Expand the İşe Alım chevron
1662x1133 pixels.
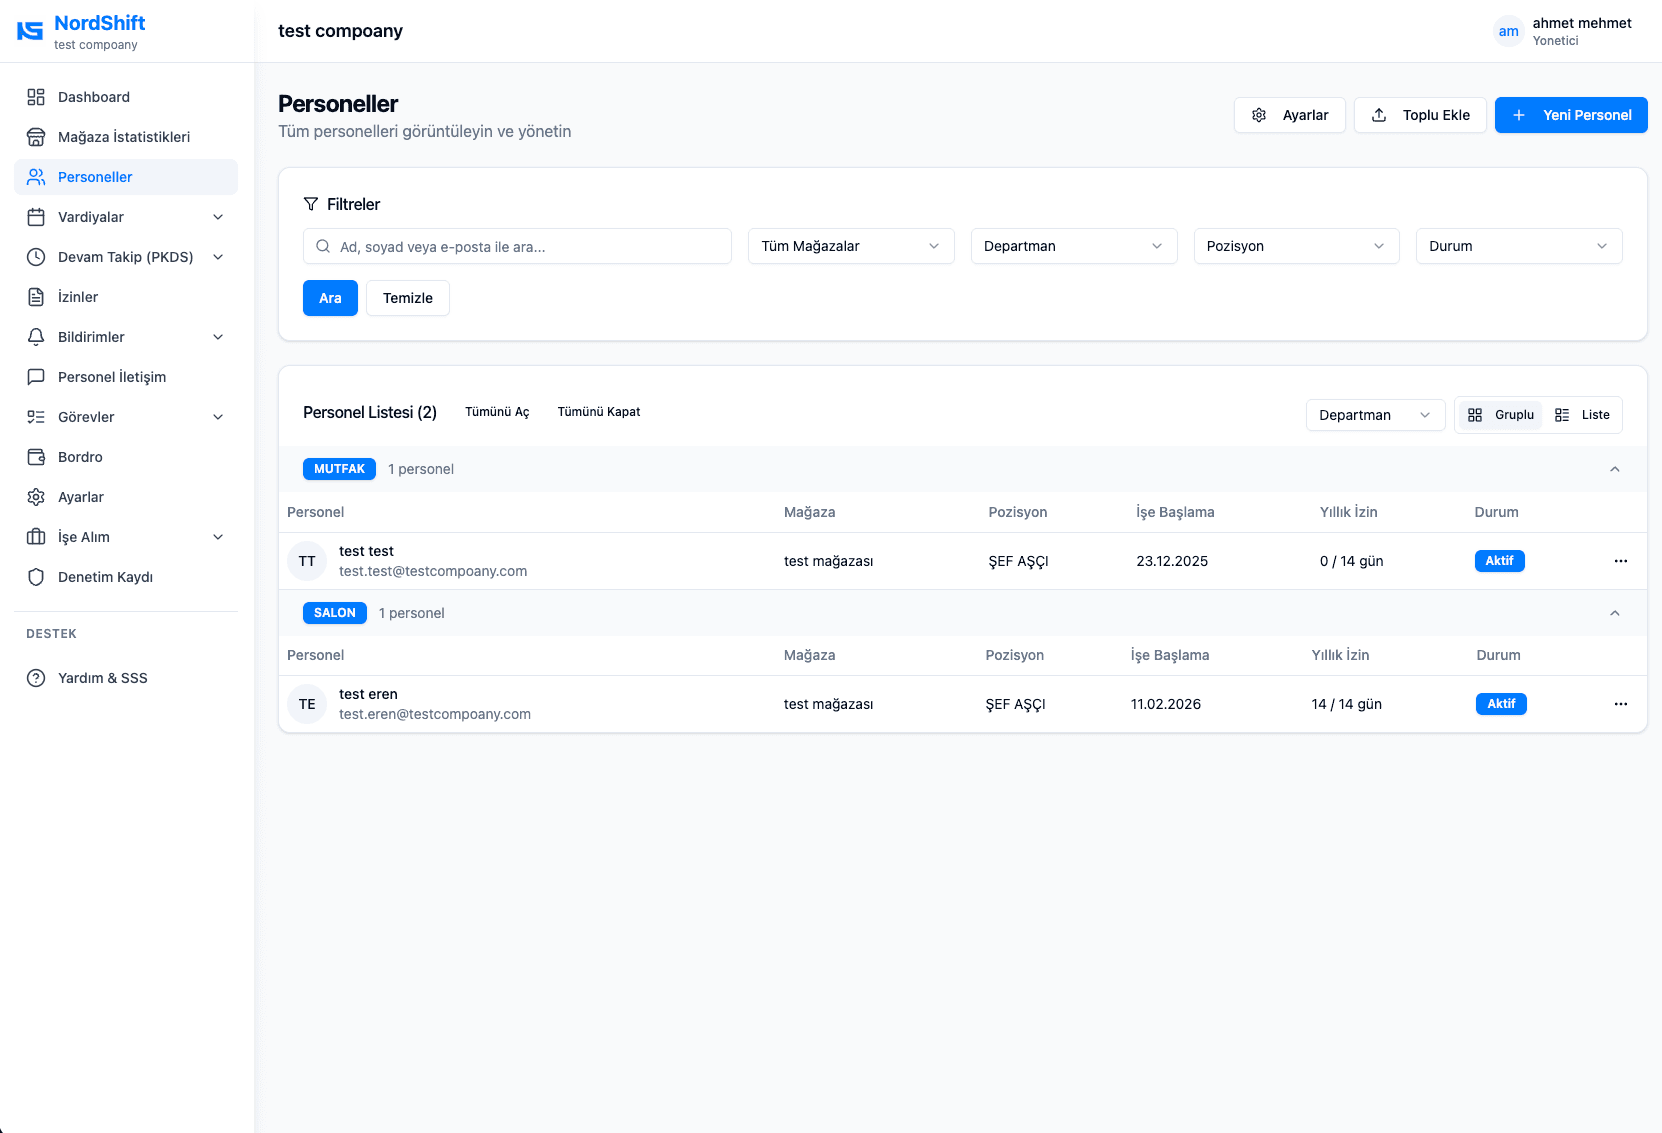coord(218,537)
